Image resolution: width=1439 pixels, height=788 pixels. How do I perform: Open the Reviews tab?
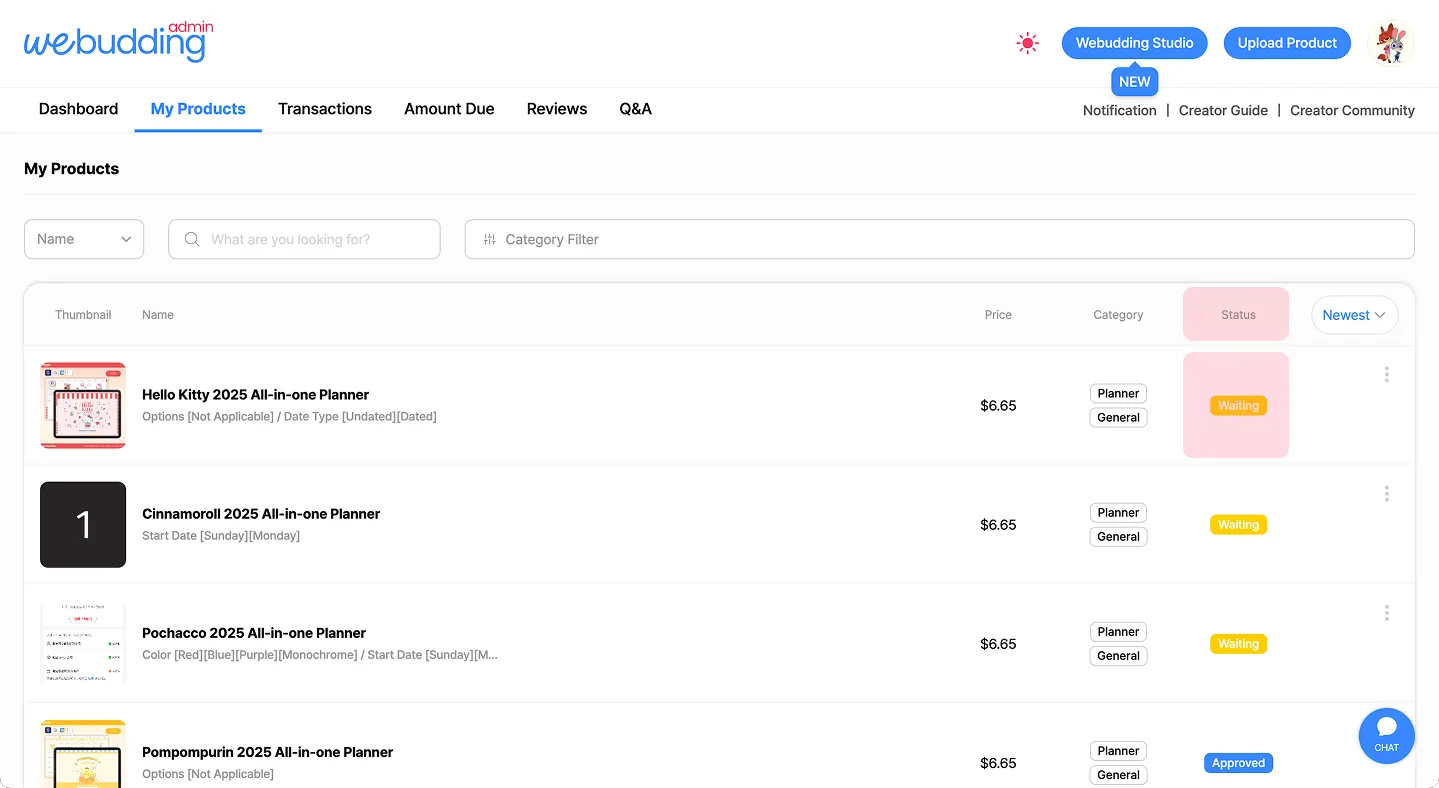point(557,109)
